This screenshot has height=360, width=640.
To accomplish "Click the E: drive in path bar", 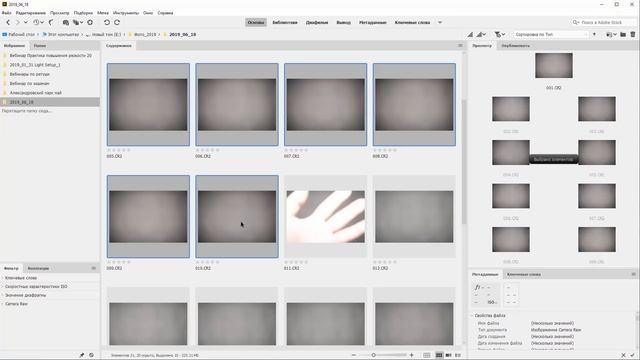I will [107, 35].
